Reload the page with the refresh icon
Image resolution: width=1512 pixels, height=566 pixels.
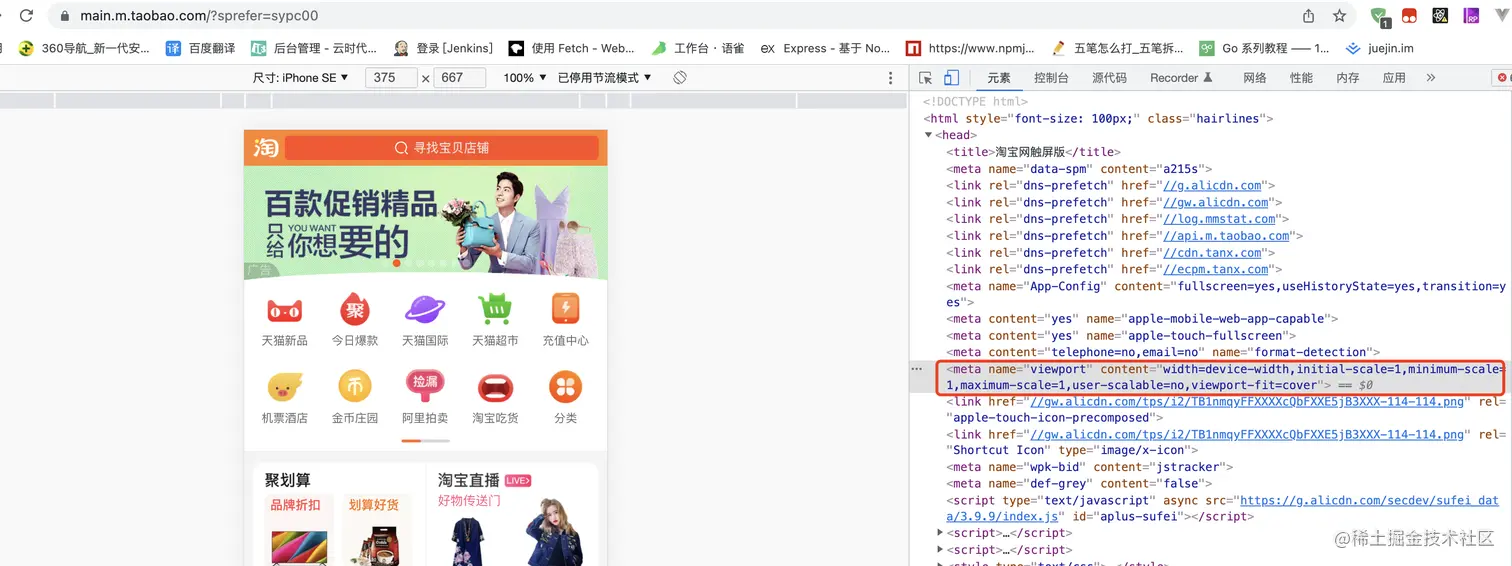click(27, 16)
